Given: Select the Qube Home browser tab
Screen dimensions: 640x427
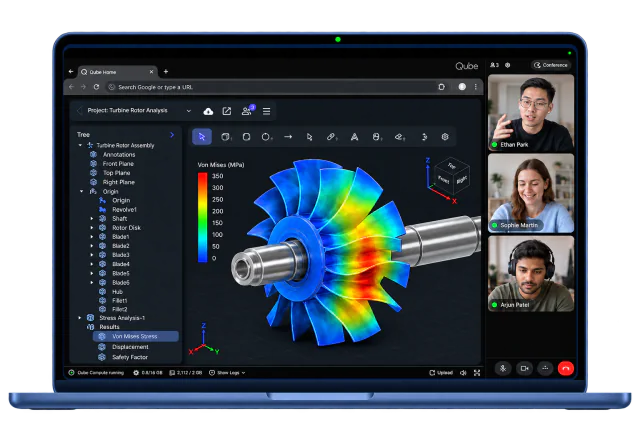Looking at the screenshot, I should click(118, 72).
